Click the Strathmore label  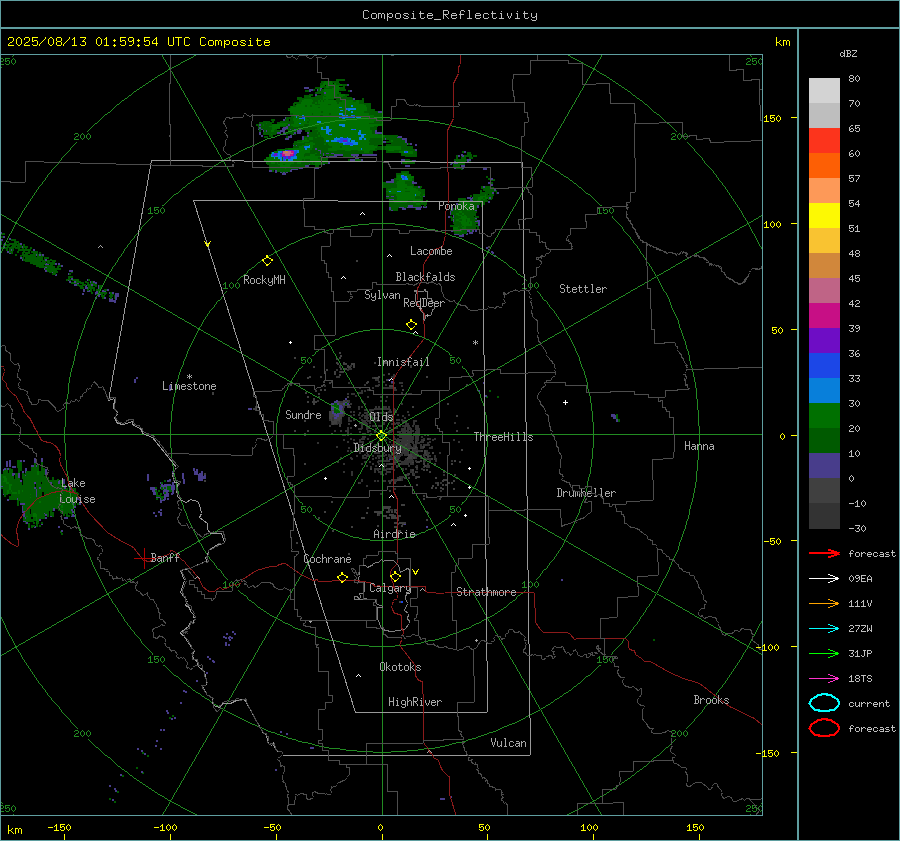pos(486,592)
